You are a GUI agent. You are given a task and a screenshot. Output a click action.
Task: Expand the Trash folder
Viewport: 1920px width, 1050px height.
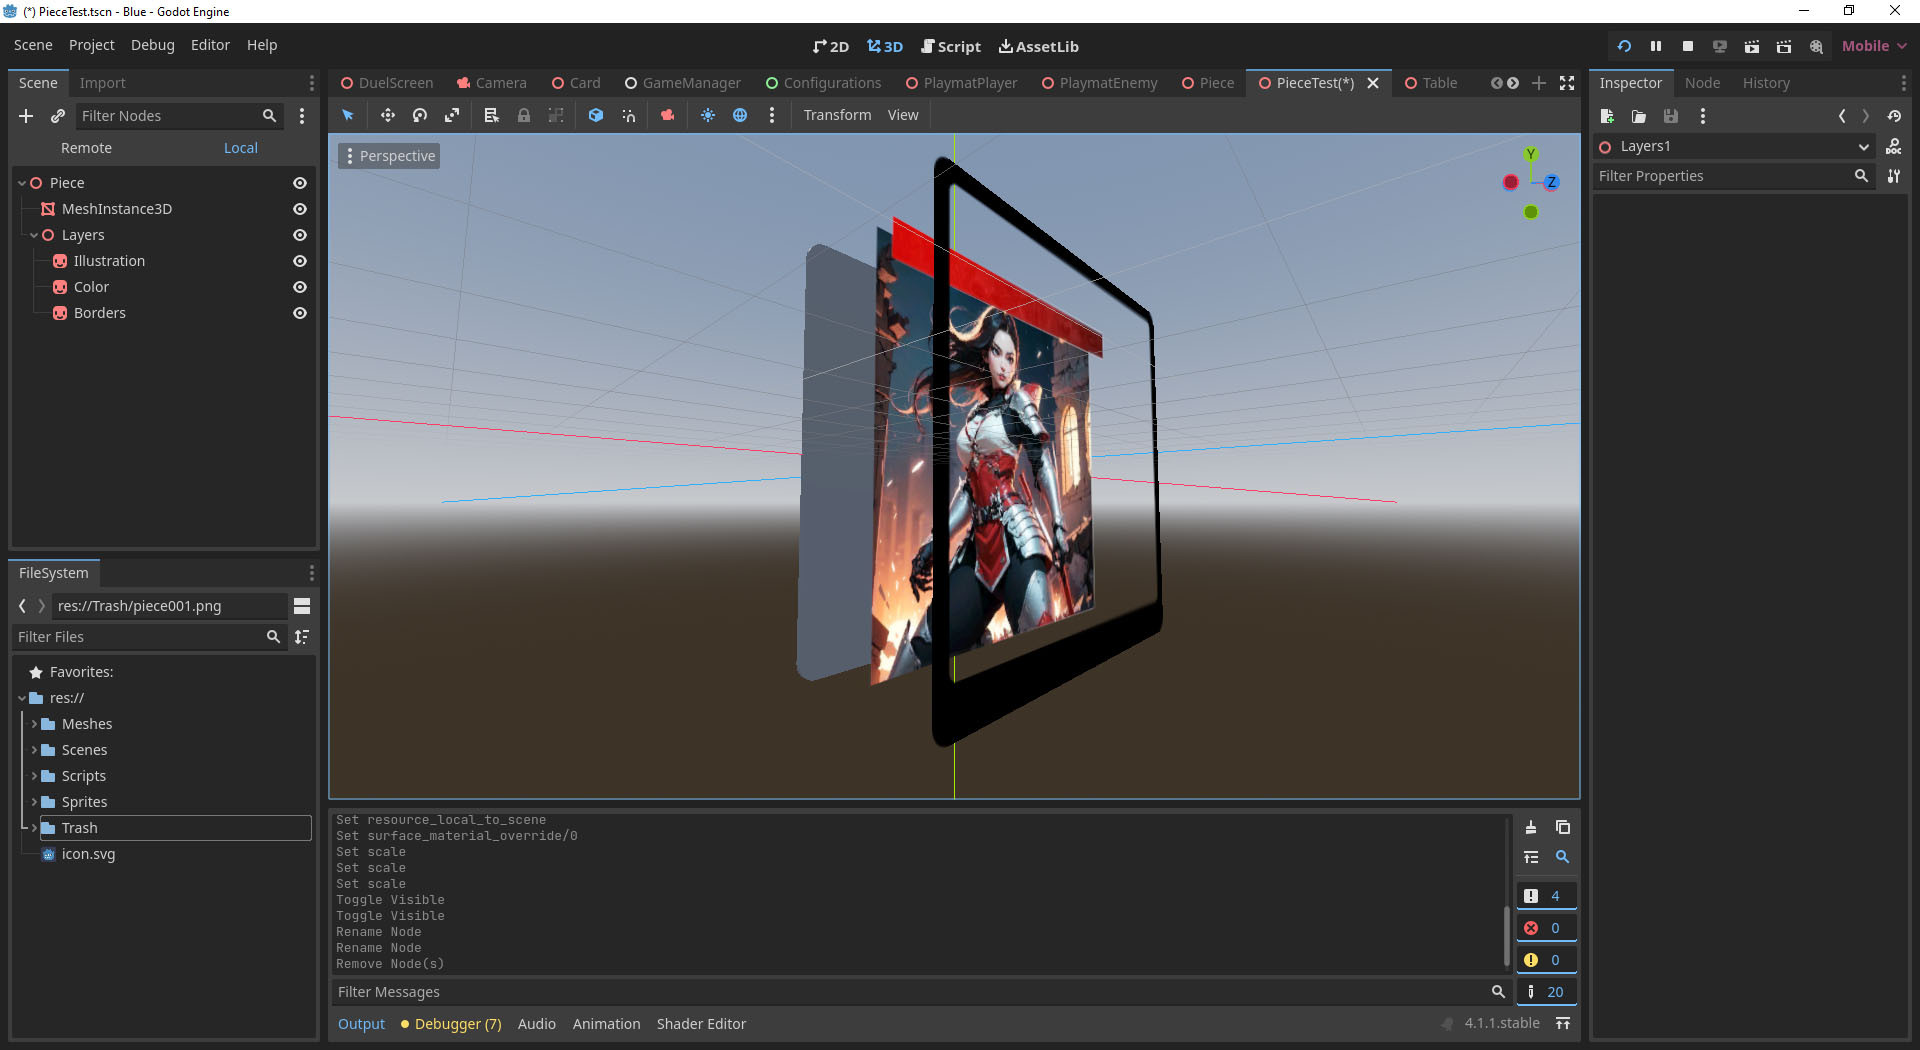34,828
